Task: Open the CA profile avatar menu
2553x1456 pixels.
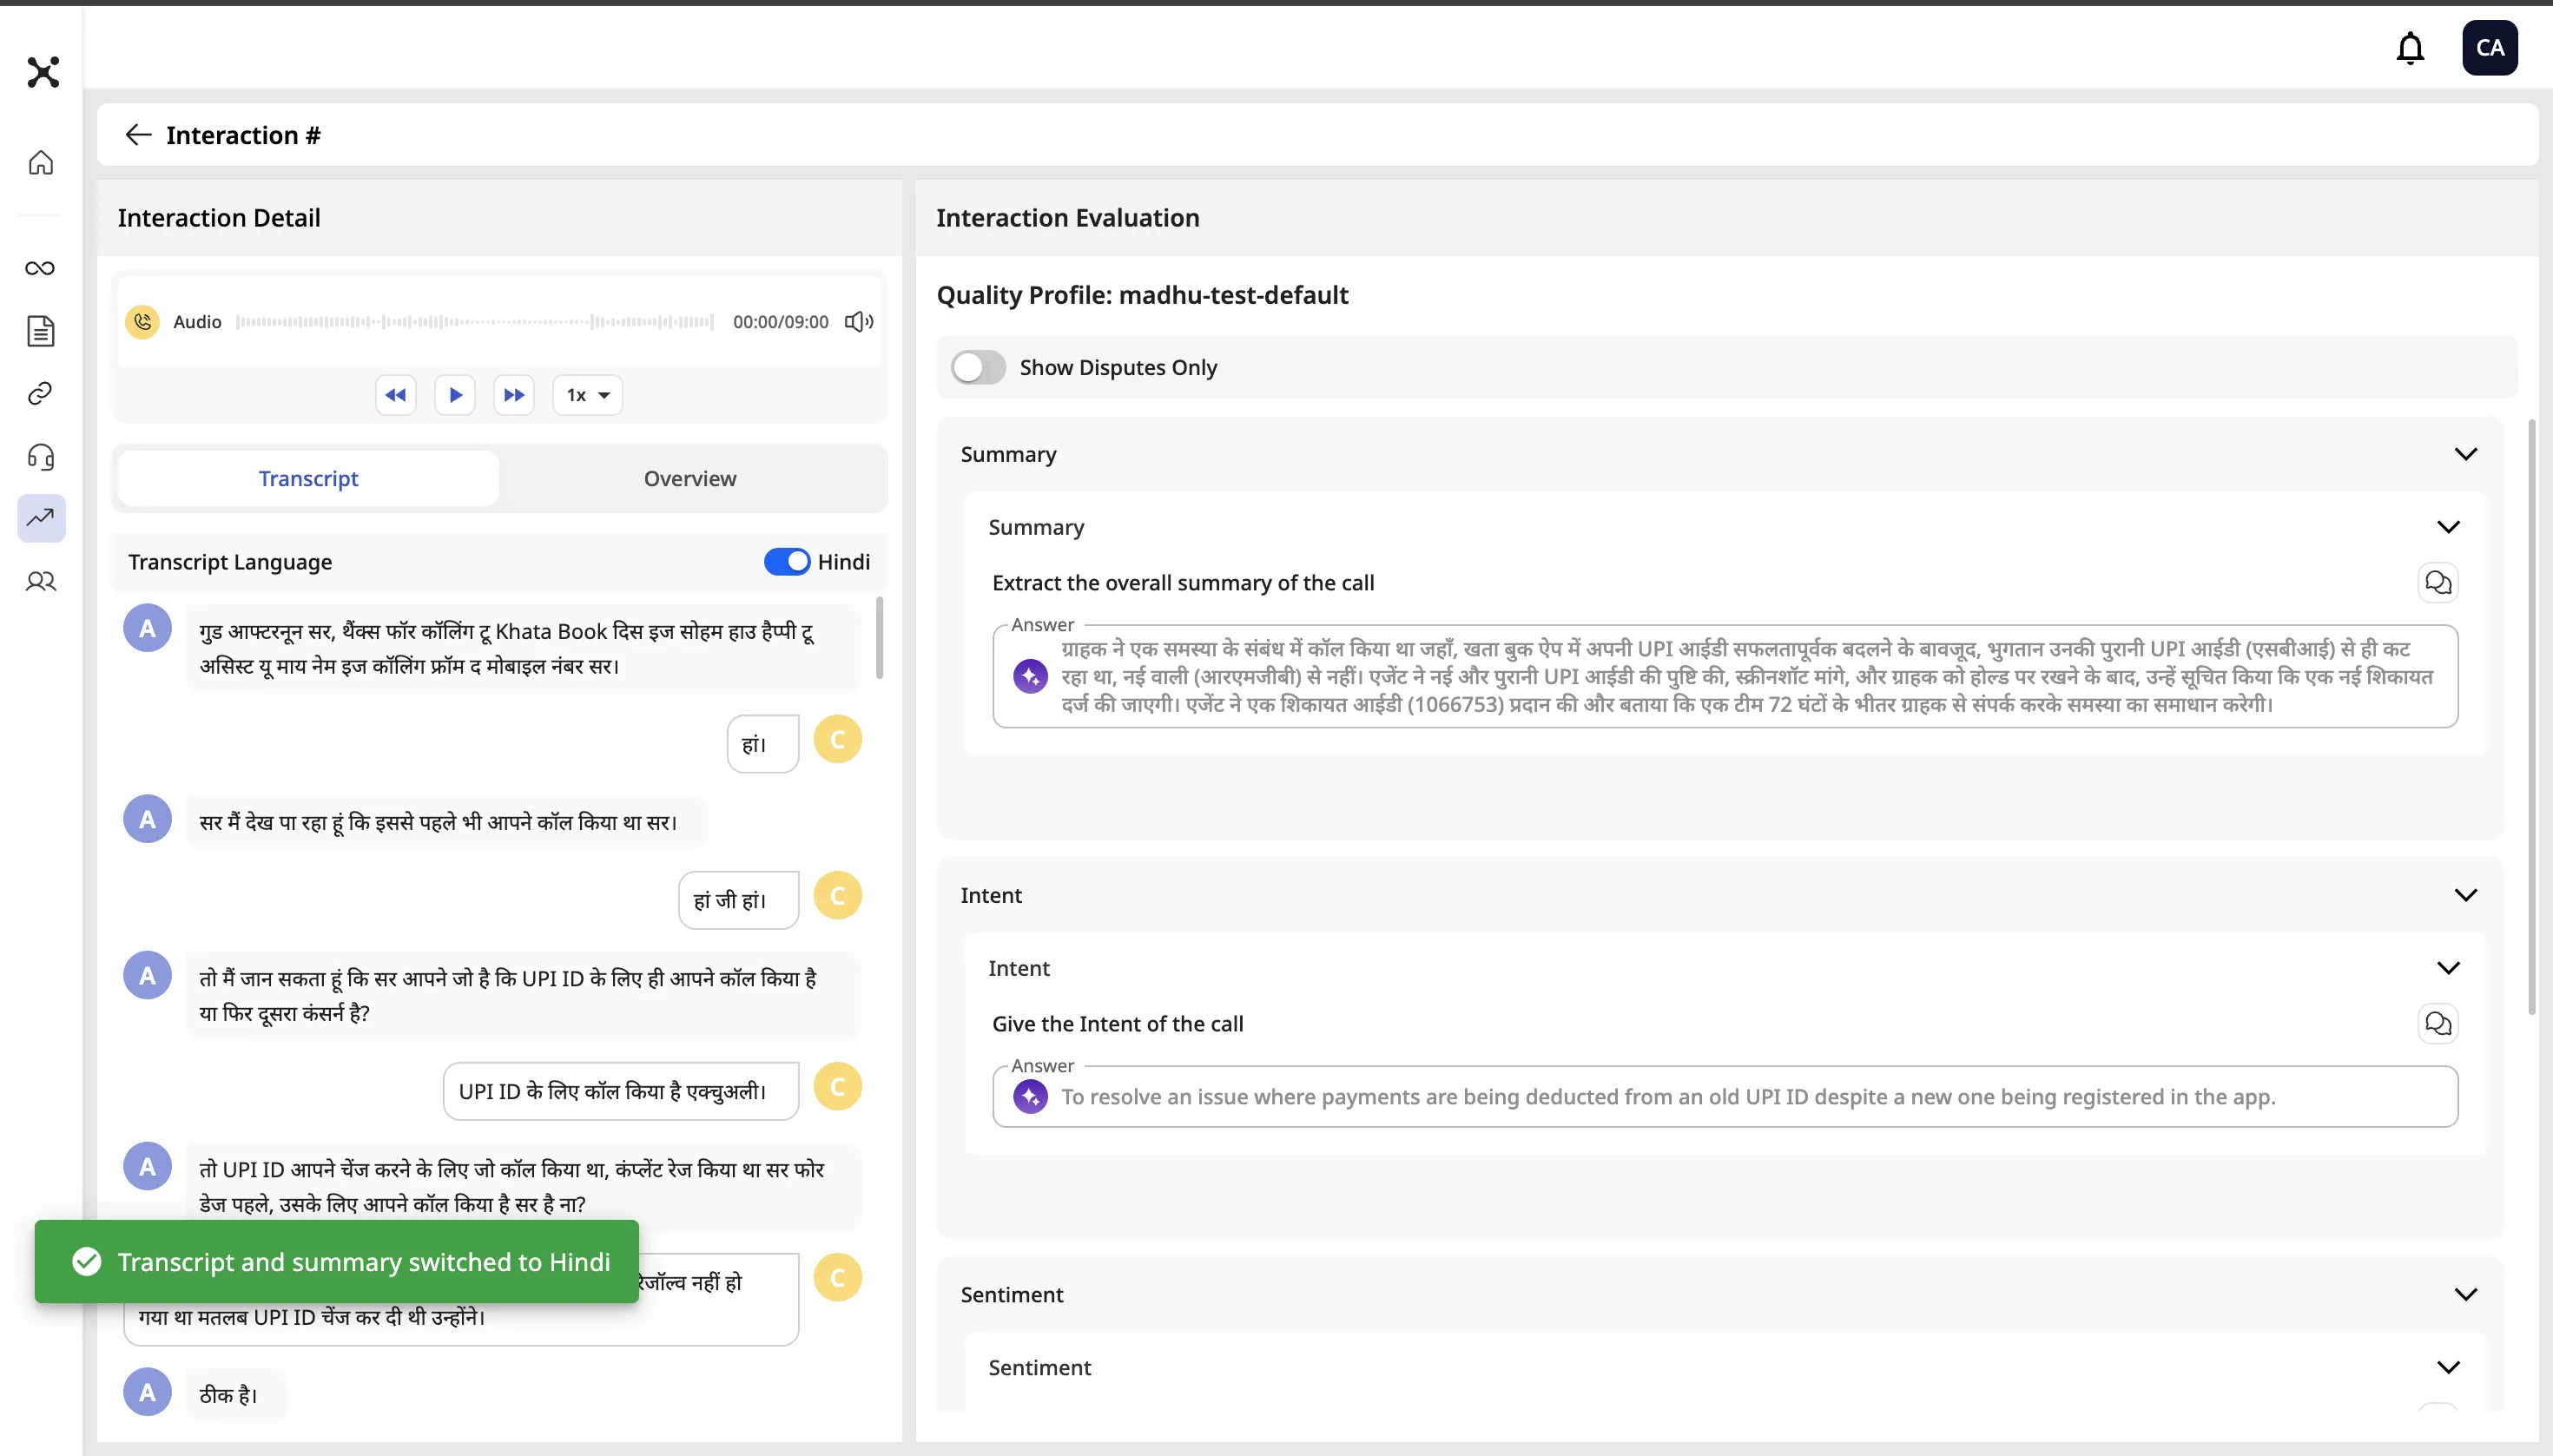Action: (2489, 48)
